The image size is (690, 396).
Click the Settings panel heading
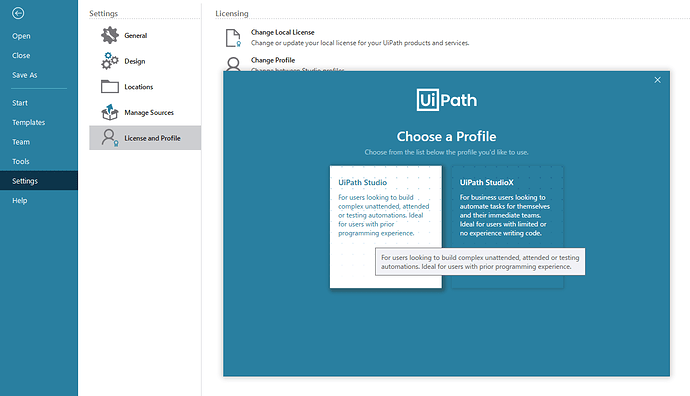pyautogui.click(x=103, y=14)
